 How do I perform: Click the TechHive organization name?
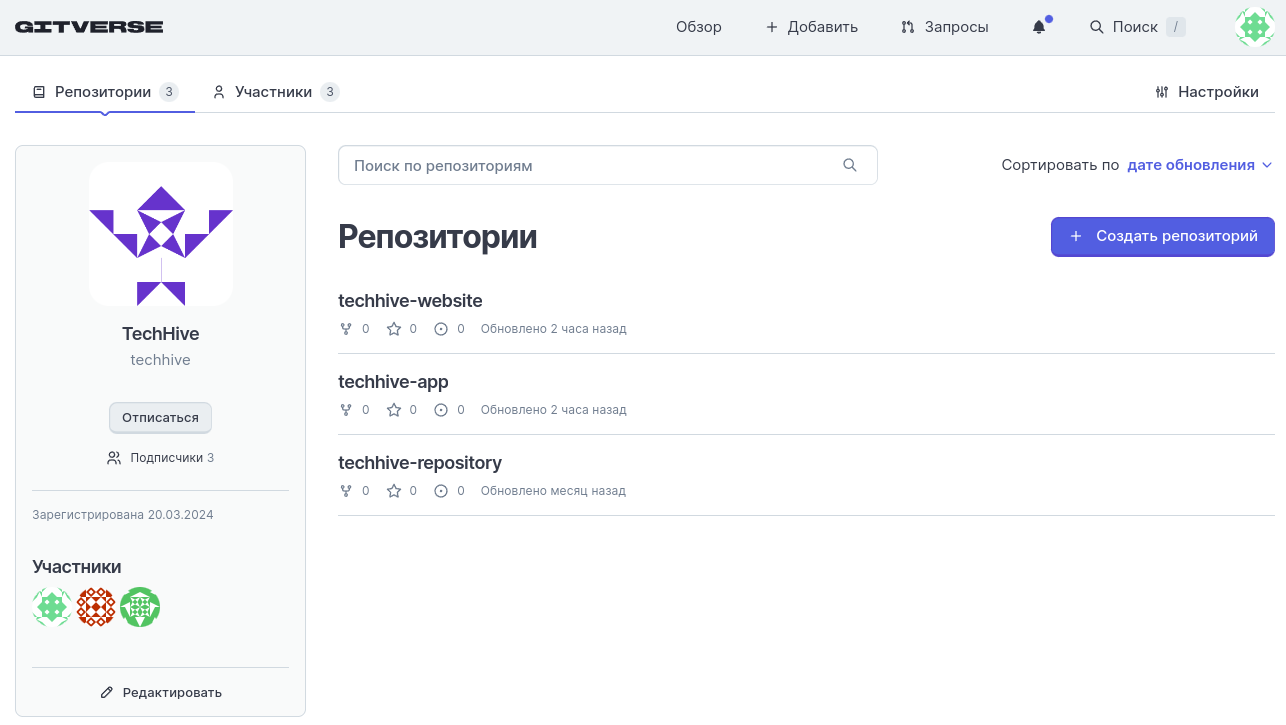pyautogui.click(x=161, y=334)
